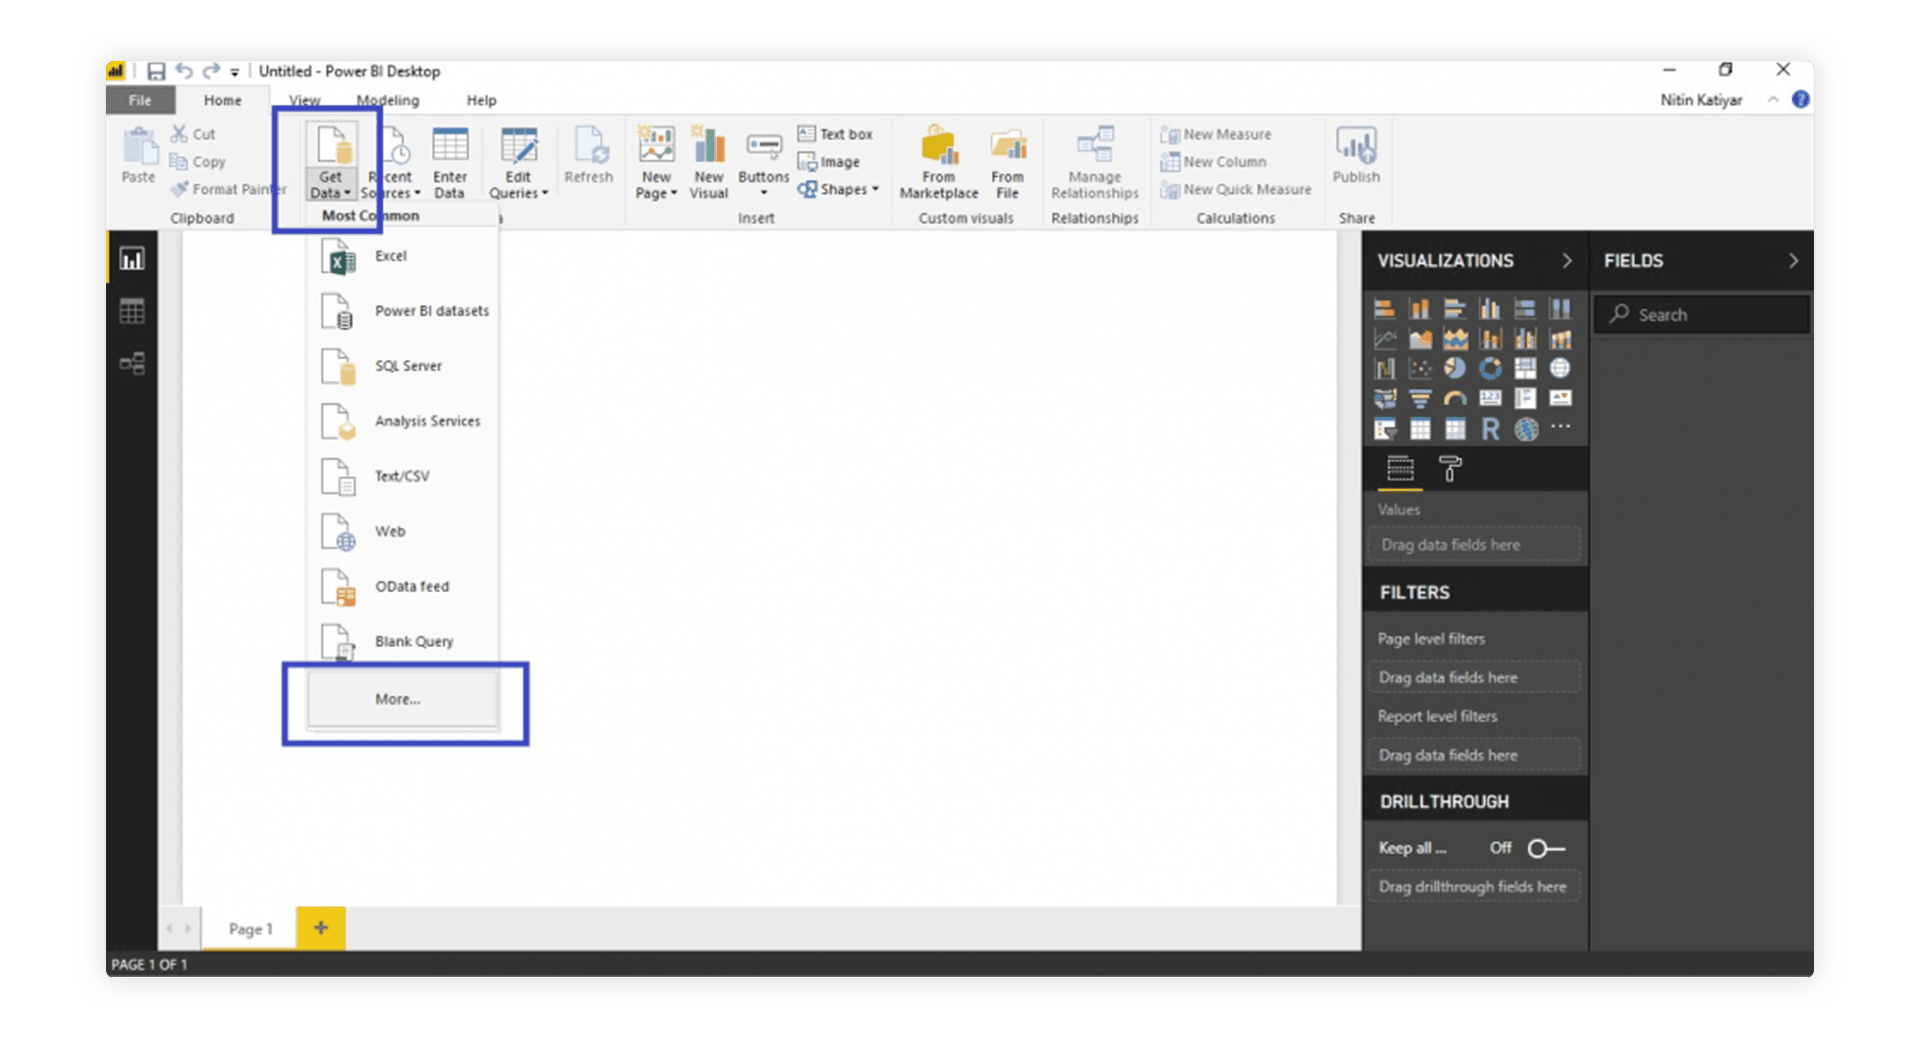This screenshot has height=1040, width=1920.
Task: Expand the New Page dropdown
Action: pyautogui.click(x=656, y=186)
